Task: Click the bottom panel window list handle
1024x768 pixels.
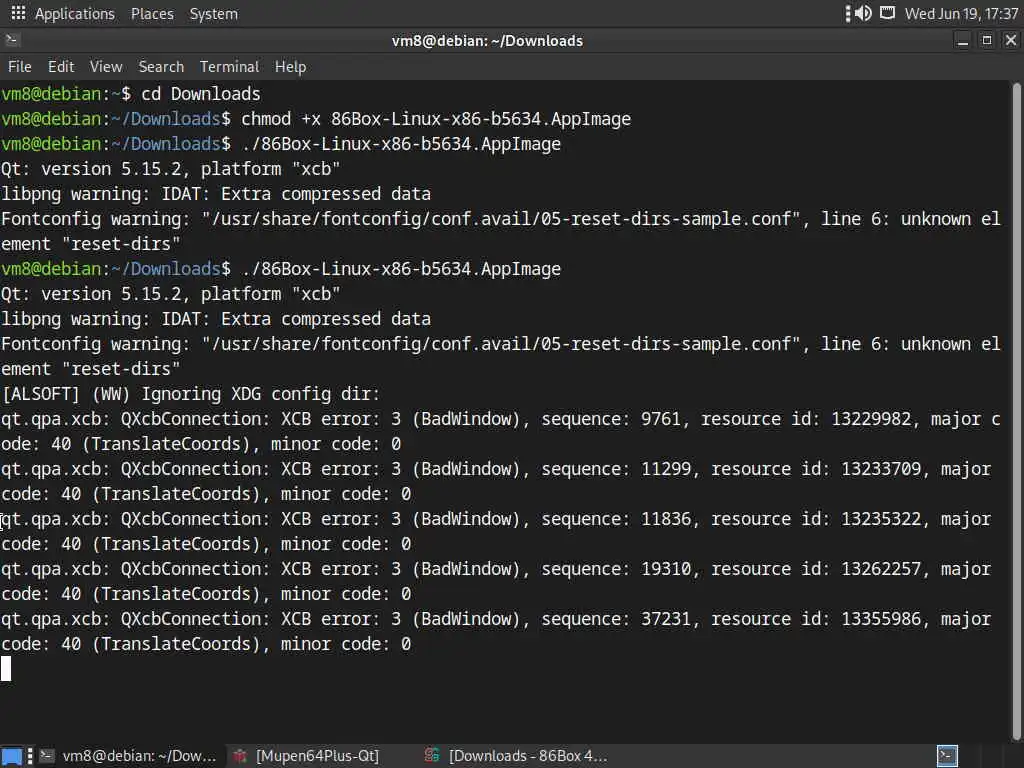Action: [x=30, y=756]
